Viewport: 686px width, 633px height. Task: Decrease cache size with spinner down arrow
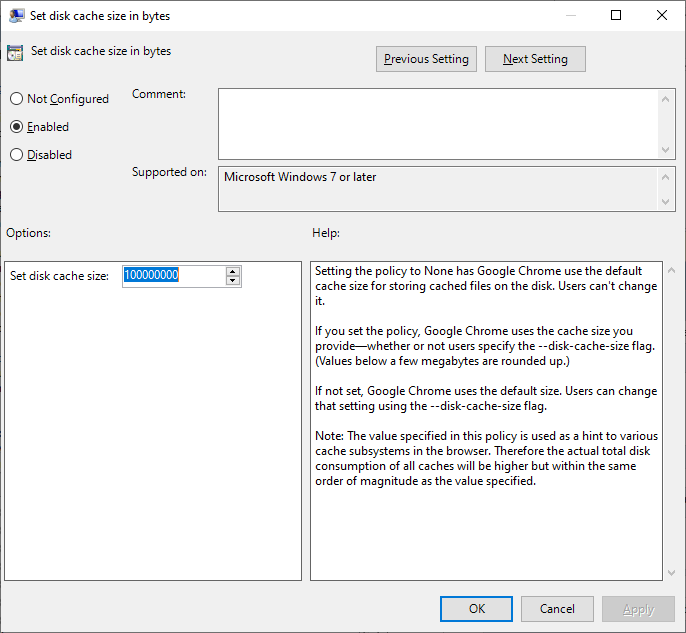tap(233, 281)
